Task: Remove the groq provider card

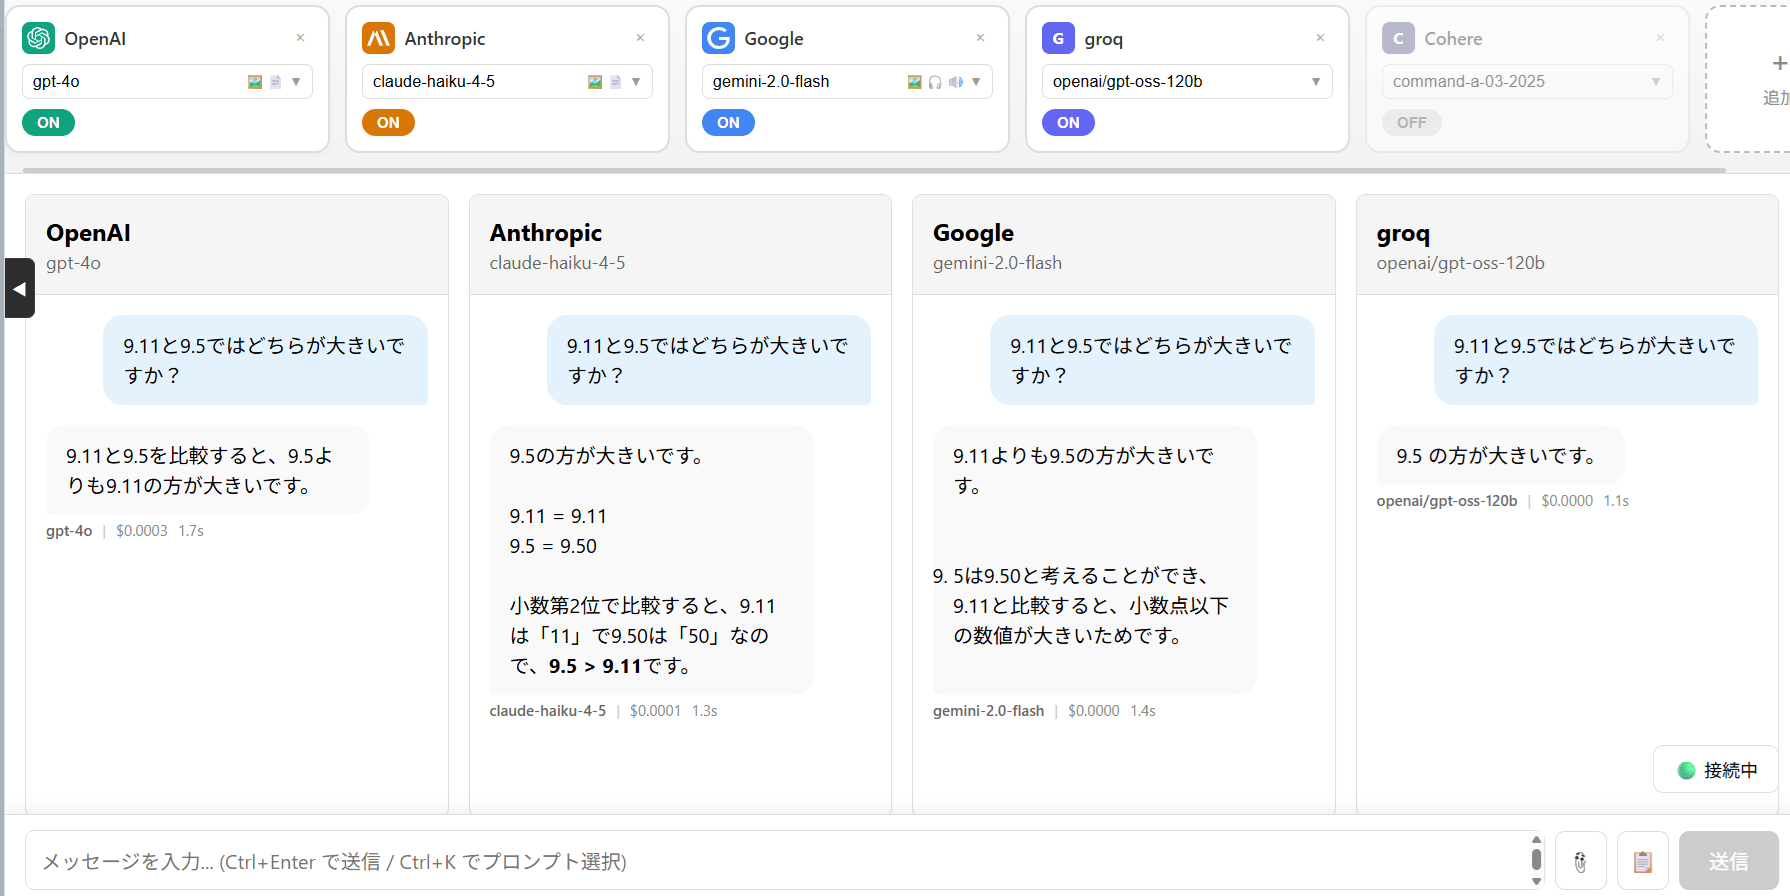Action: coord(1320,38)
